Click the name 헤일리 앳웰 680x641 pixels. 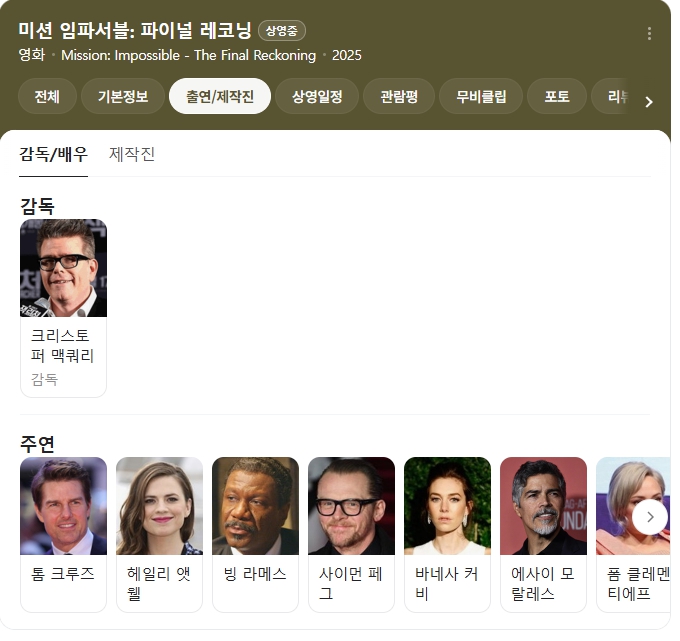point(159,584)
